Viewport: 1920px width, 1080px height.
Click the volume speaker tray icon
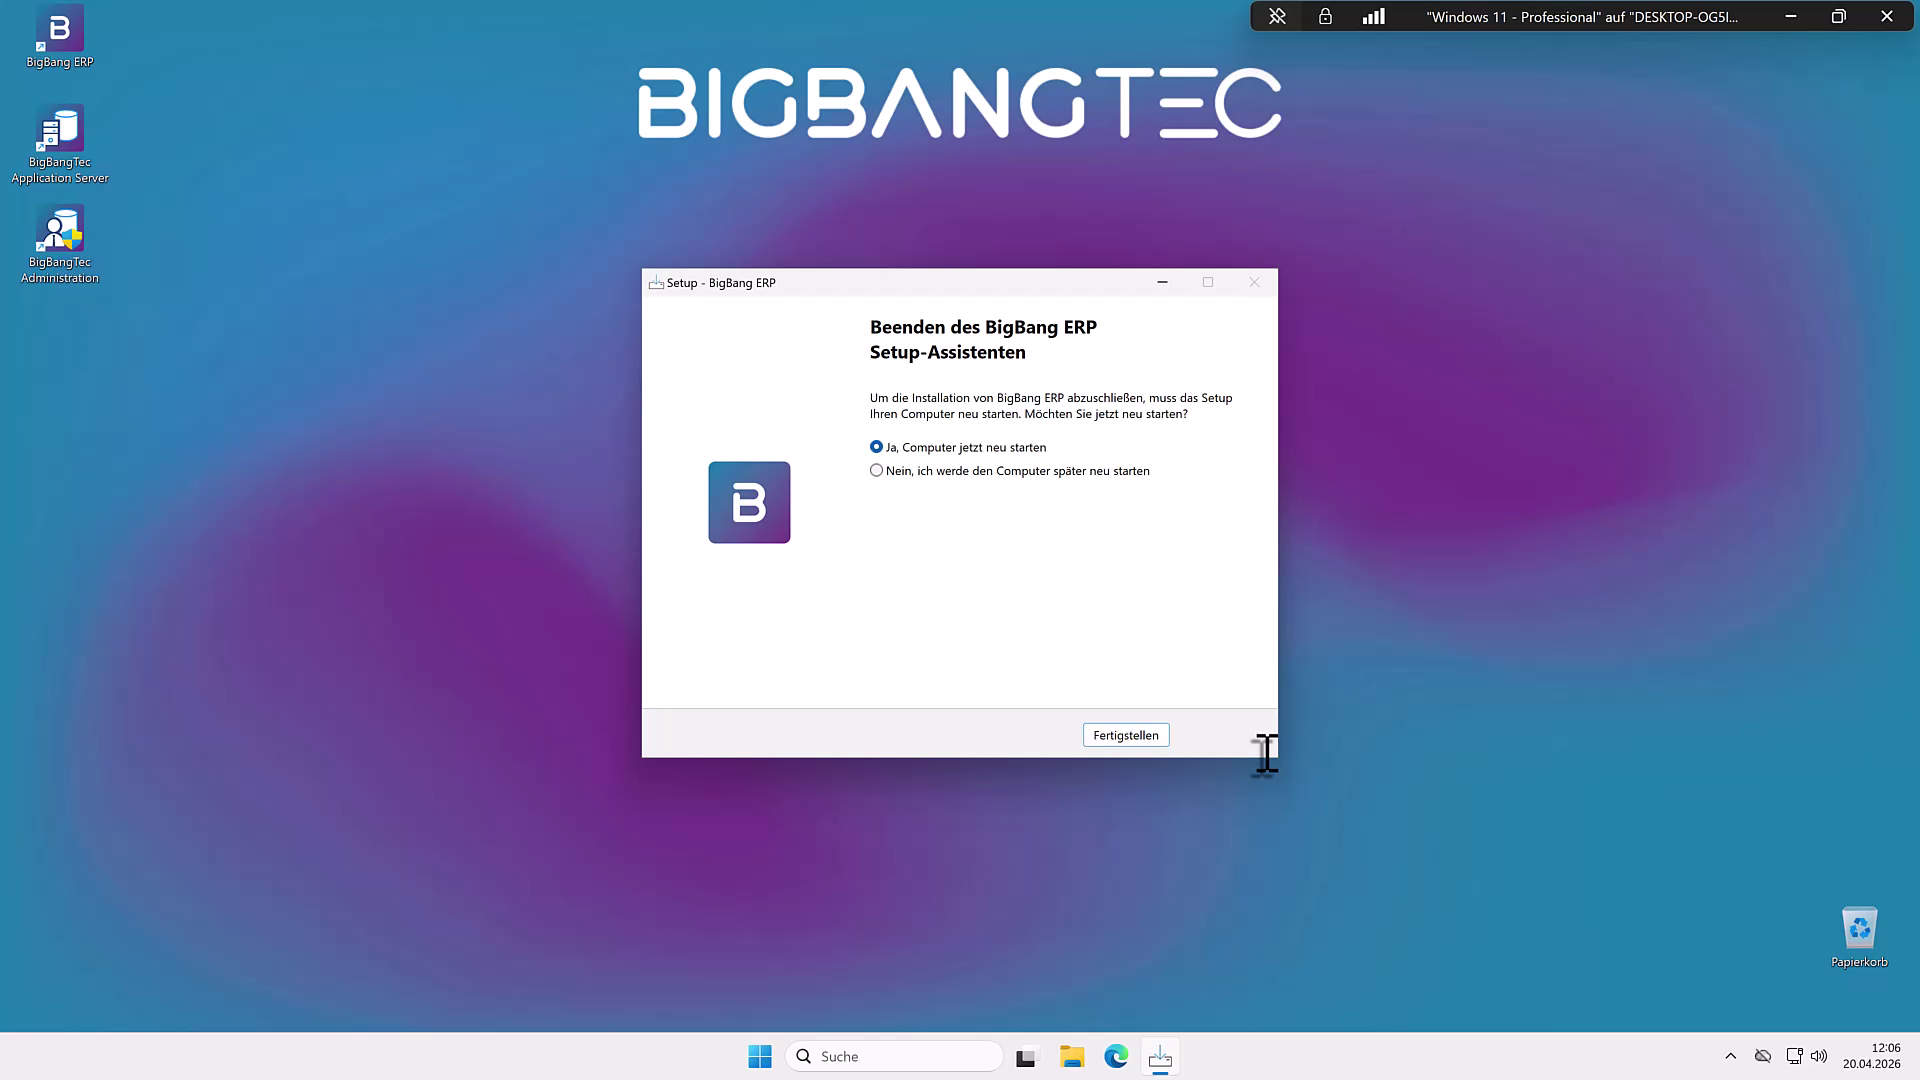(x=1819, y=1056)
